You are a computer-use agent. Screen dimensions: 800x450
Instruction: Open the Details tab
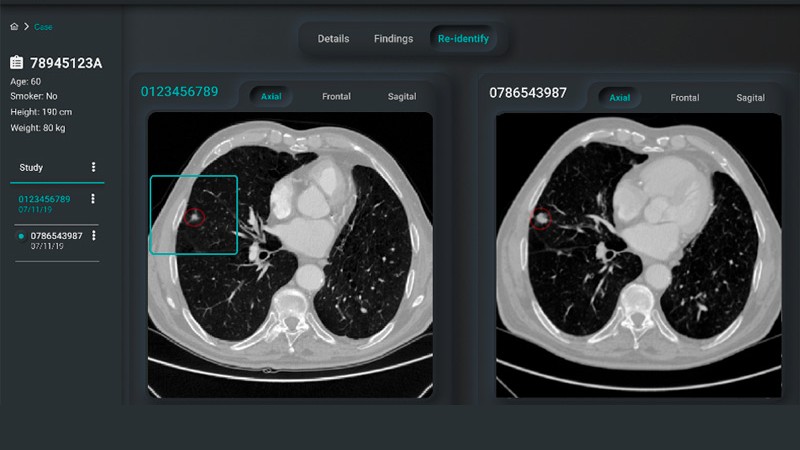pos(333,39)
